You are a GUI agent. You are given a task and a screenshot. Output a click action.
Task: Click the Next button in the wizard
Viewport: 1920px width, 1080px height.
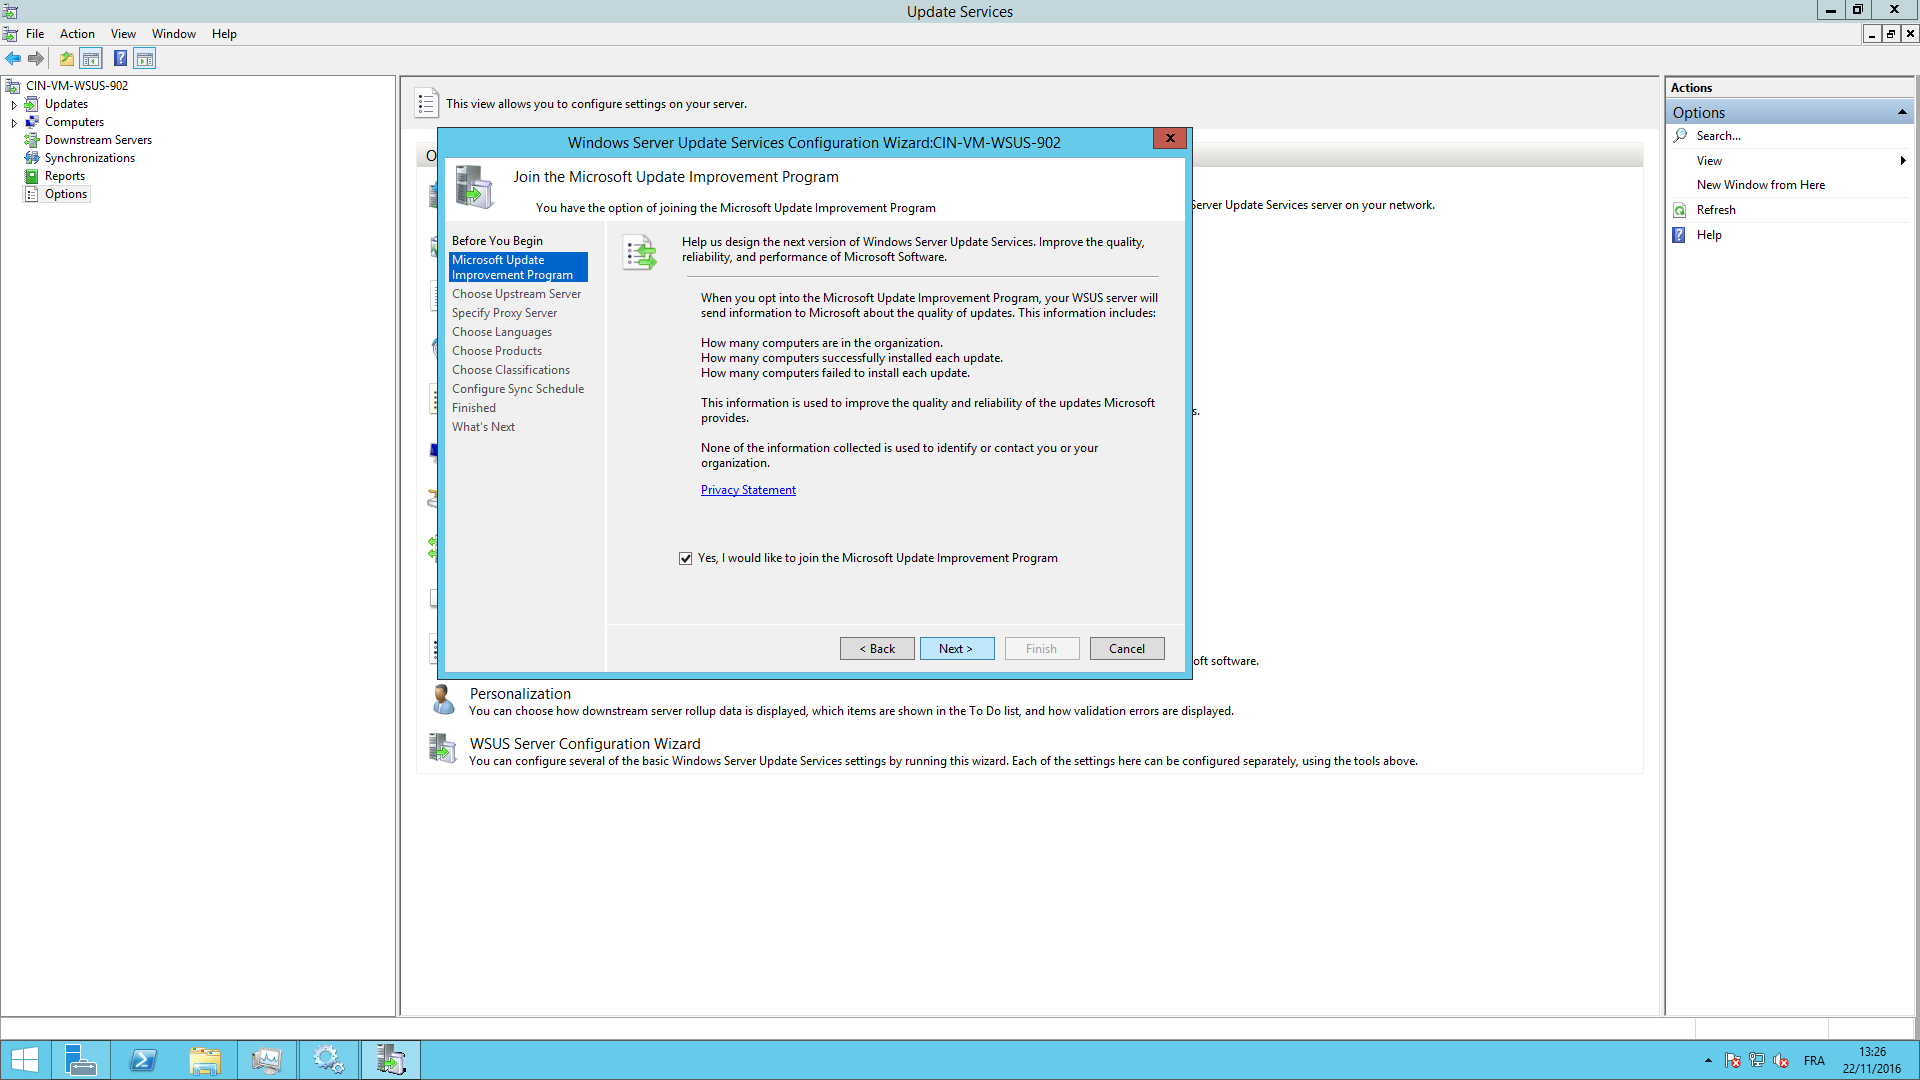click(957, 649)
